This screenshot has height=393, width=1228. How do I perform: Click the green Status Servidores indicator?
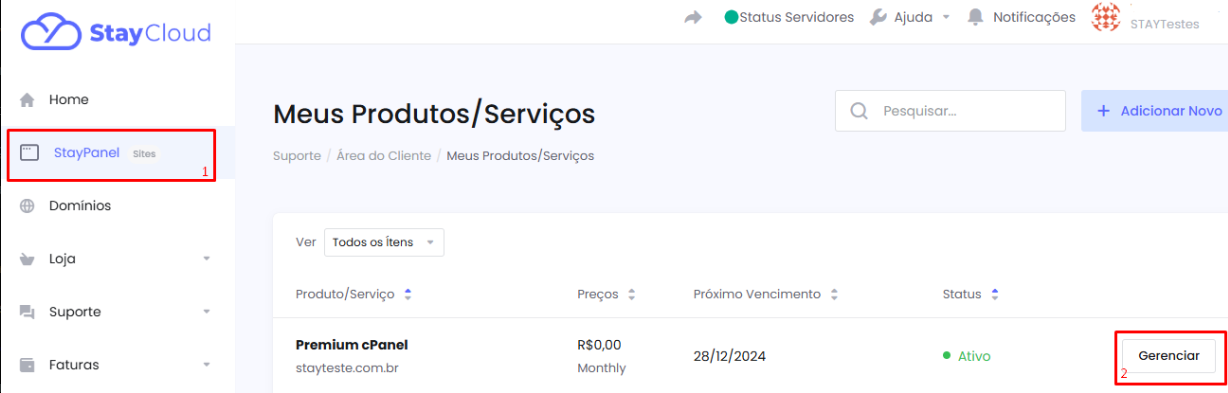(x=731, y=17)
